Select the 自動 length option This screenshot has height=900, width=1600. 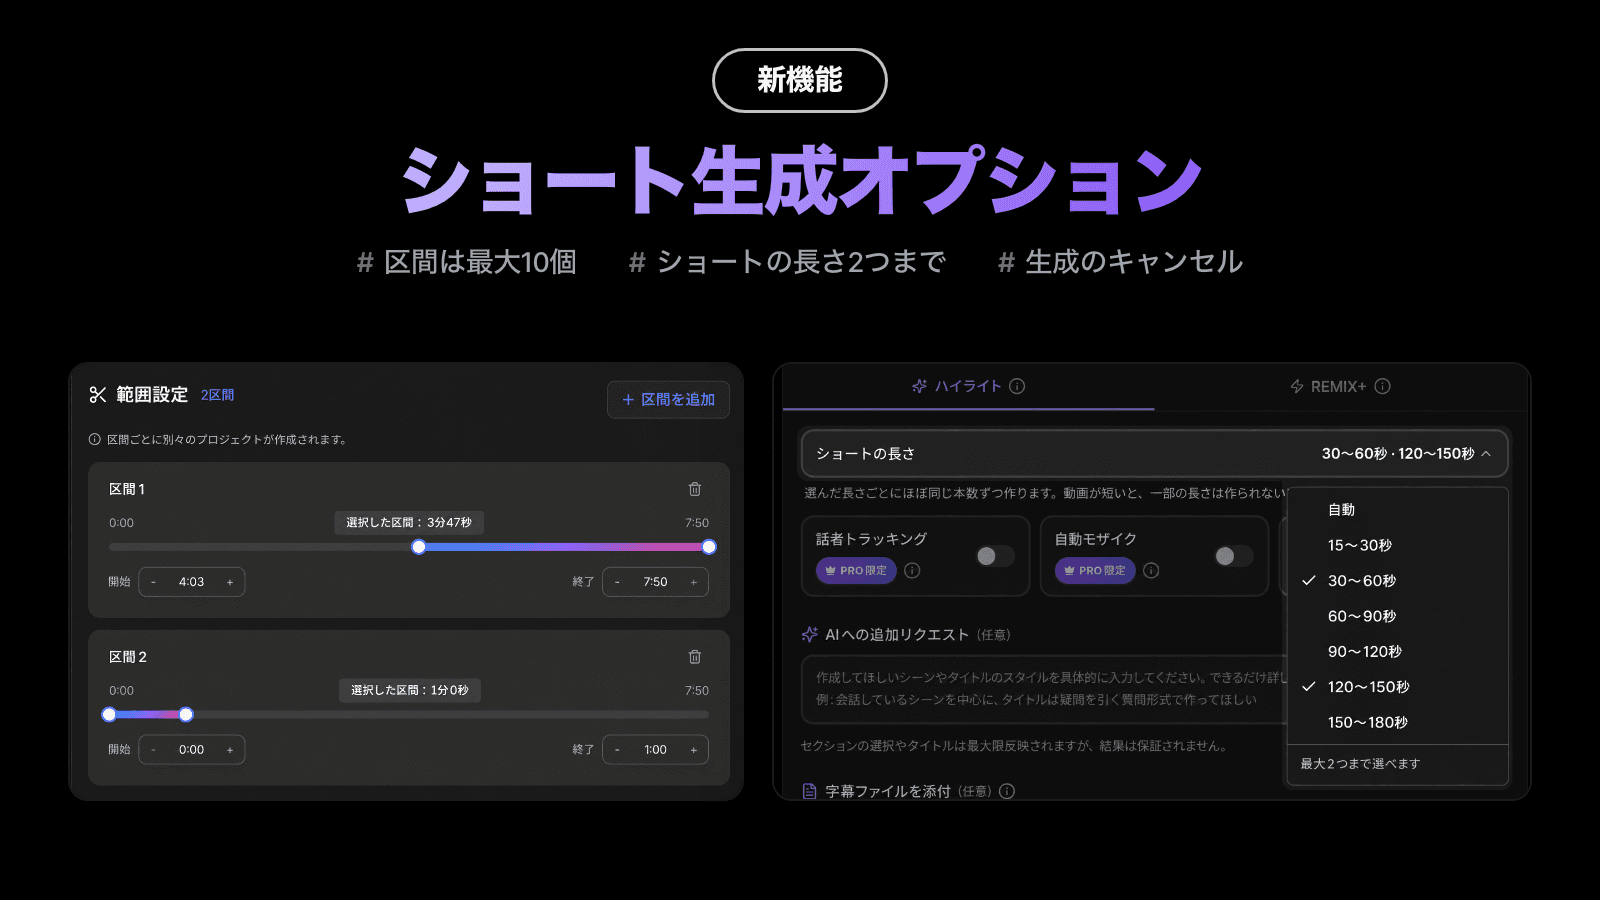pos(1397,510)
